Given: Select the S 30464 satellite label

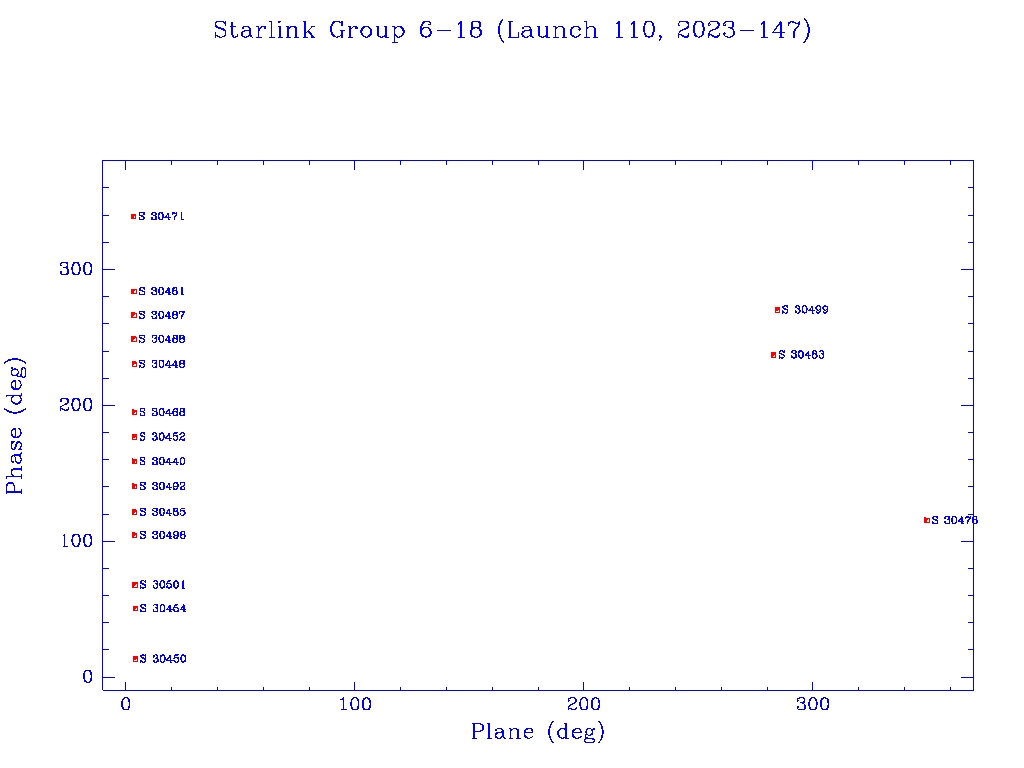Looking at the screenshot, I should (163, 609).
